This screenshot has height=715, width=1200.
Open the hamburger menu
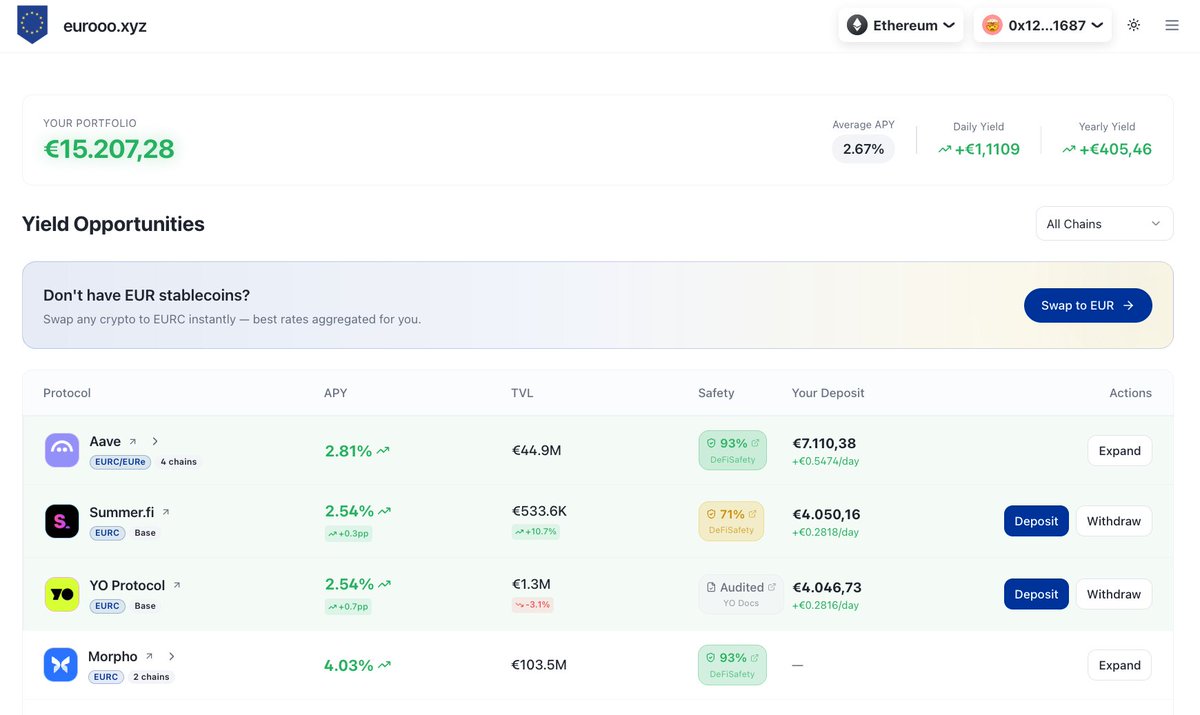1172,25
